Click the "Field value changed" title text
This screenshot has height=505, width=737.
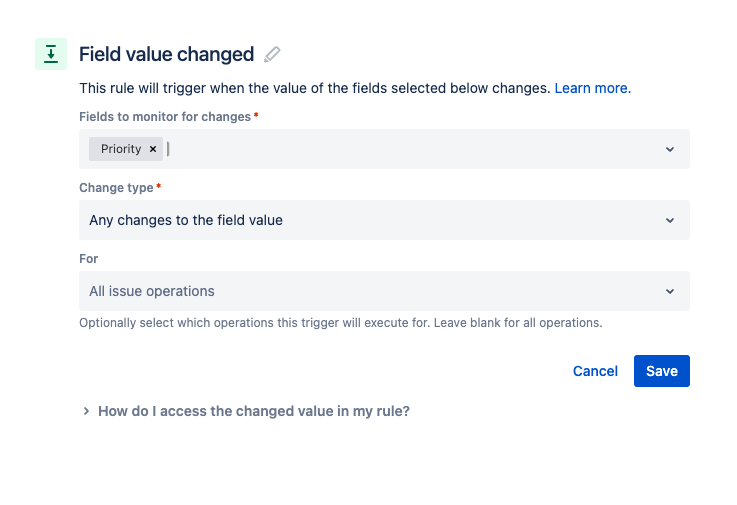pyautogui.click(x=166, y=54)
